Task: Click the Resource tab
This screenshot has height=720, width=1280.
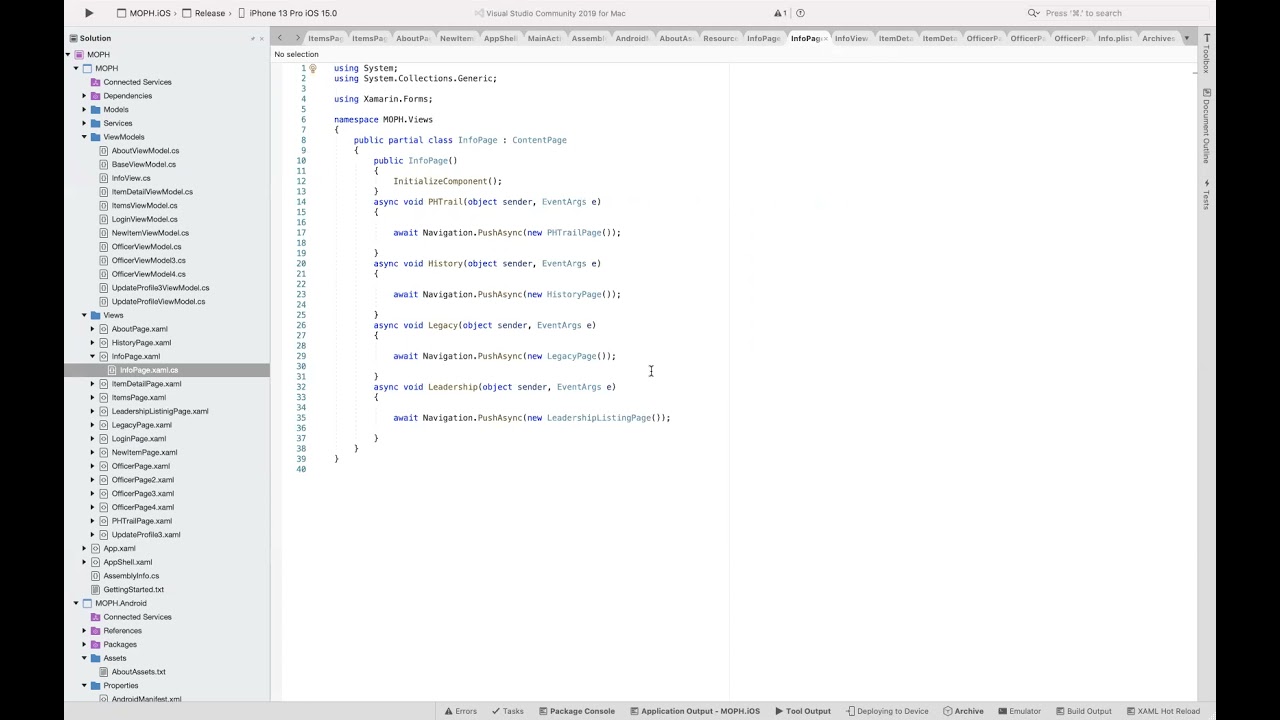Action: (719, 38)
